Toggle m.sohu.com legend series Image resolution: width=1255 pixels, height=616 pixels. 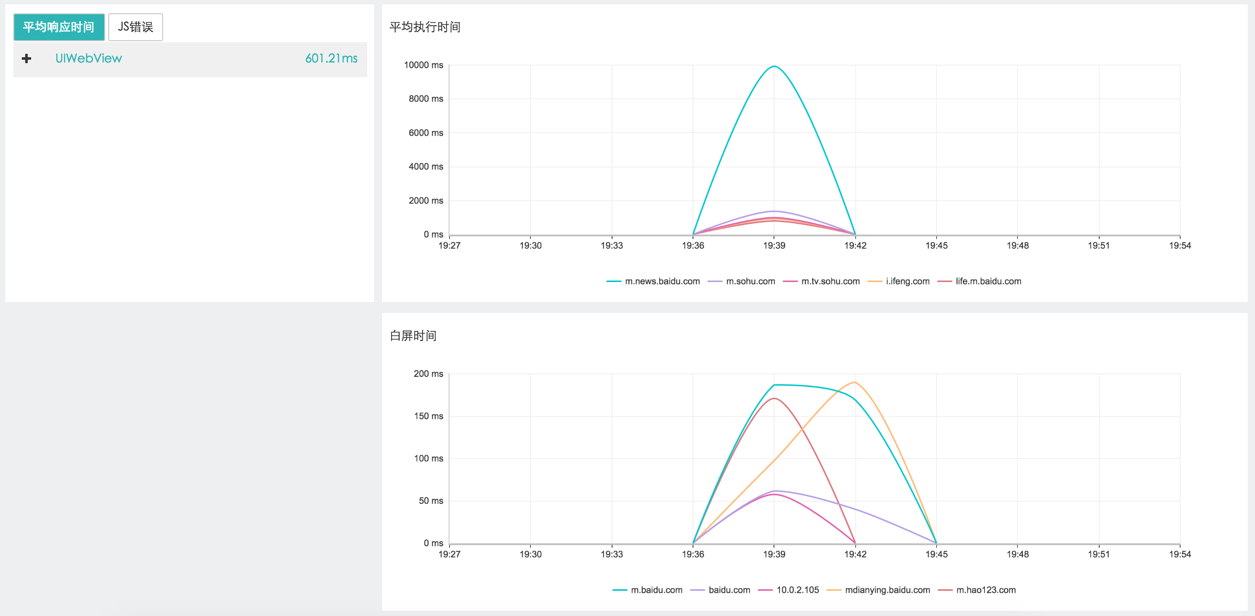741,282
